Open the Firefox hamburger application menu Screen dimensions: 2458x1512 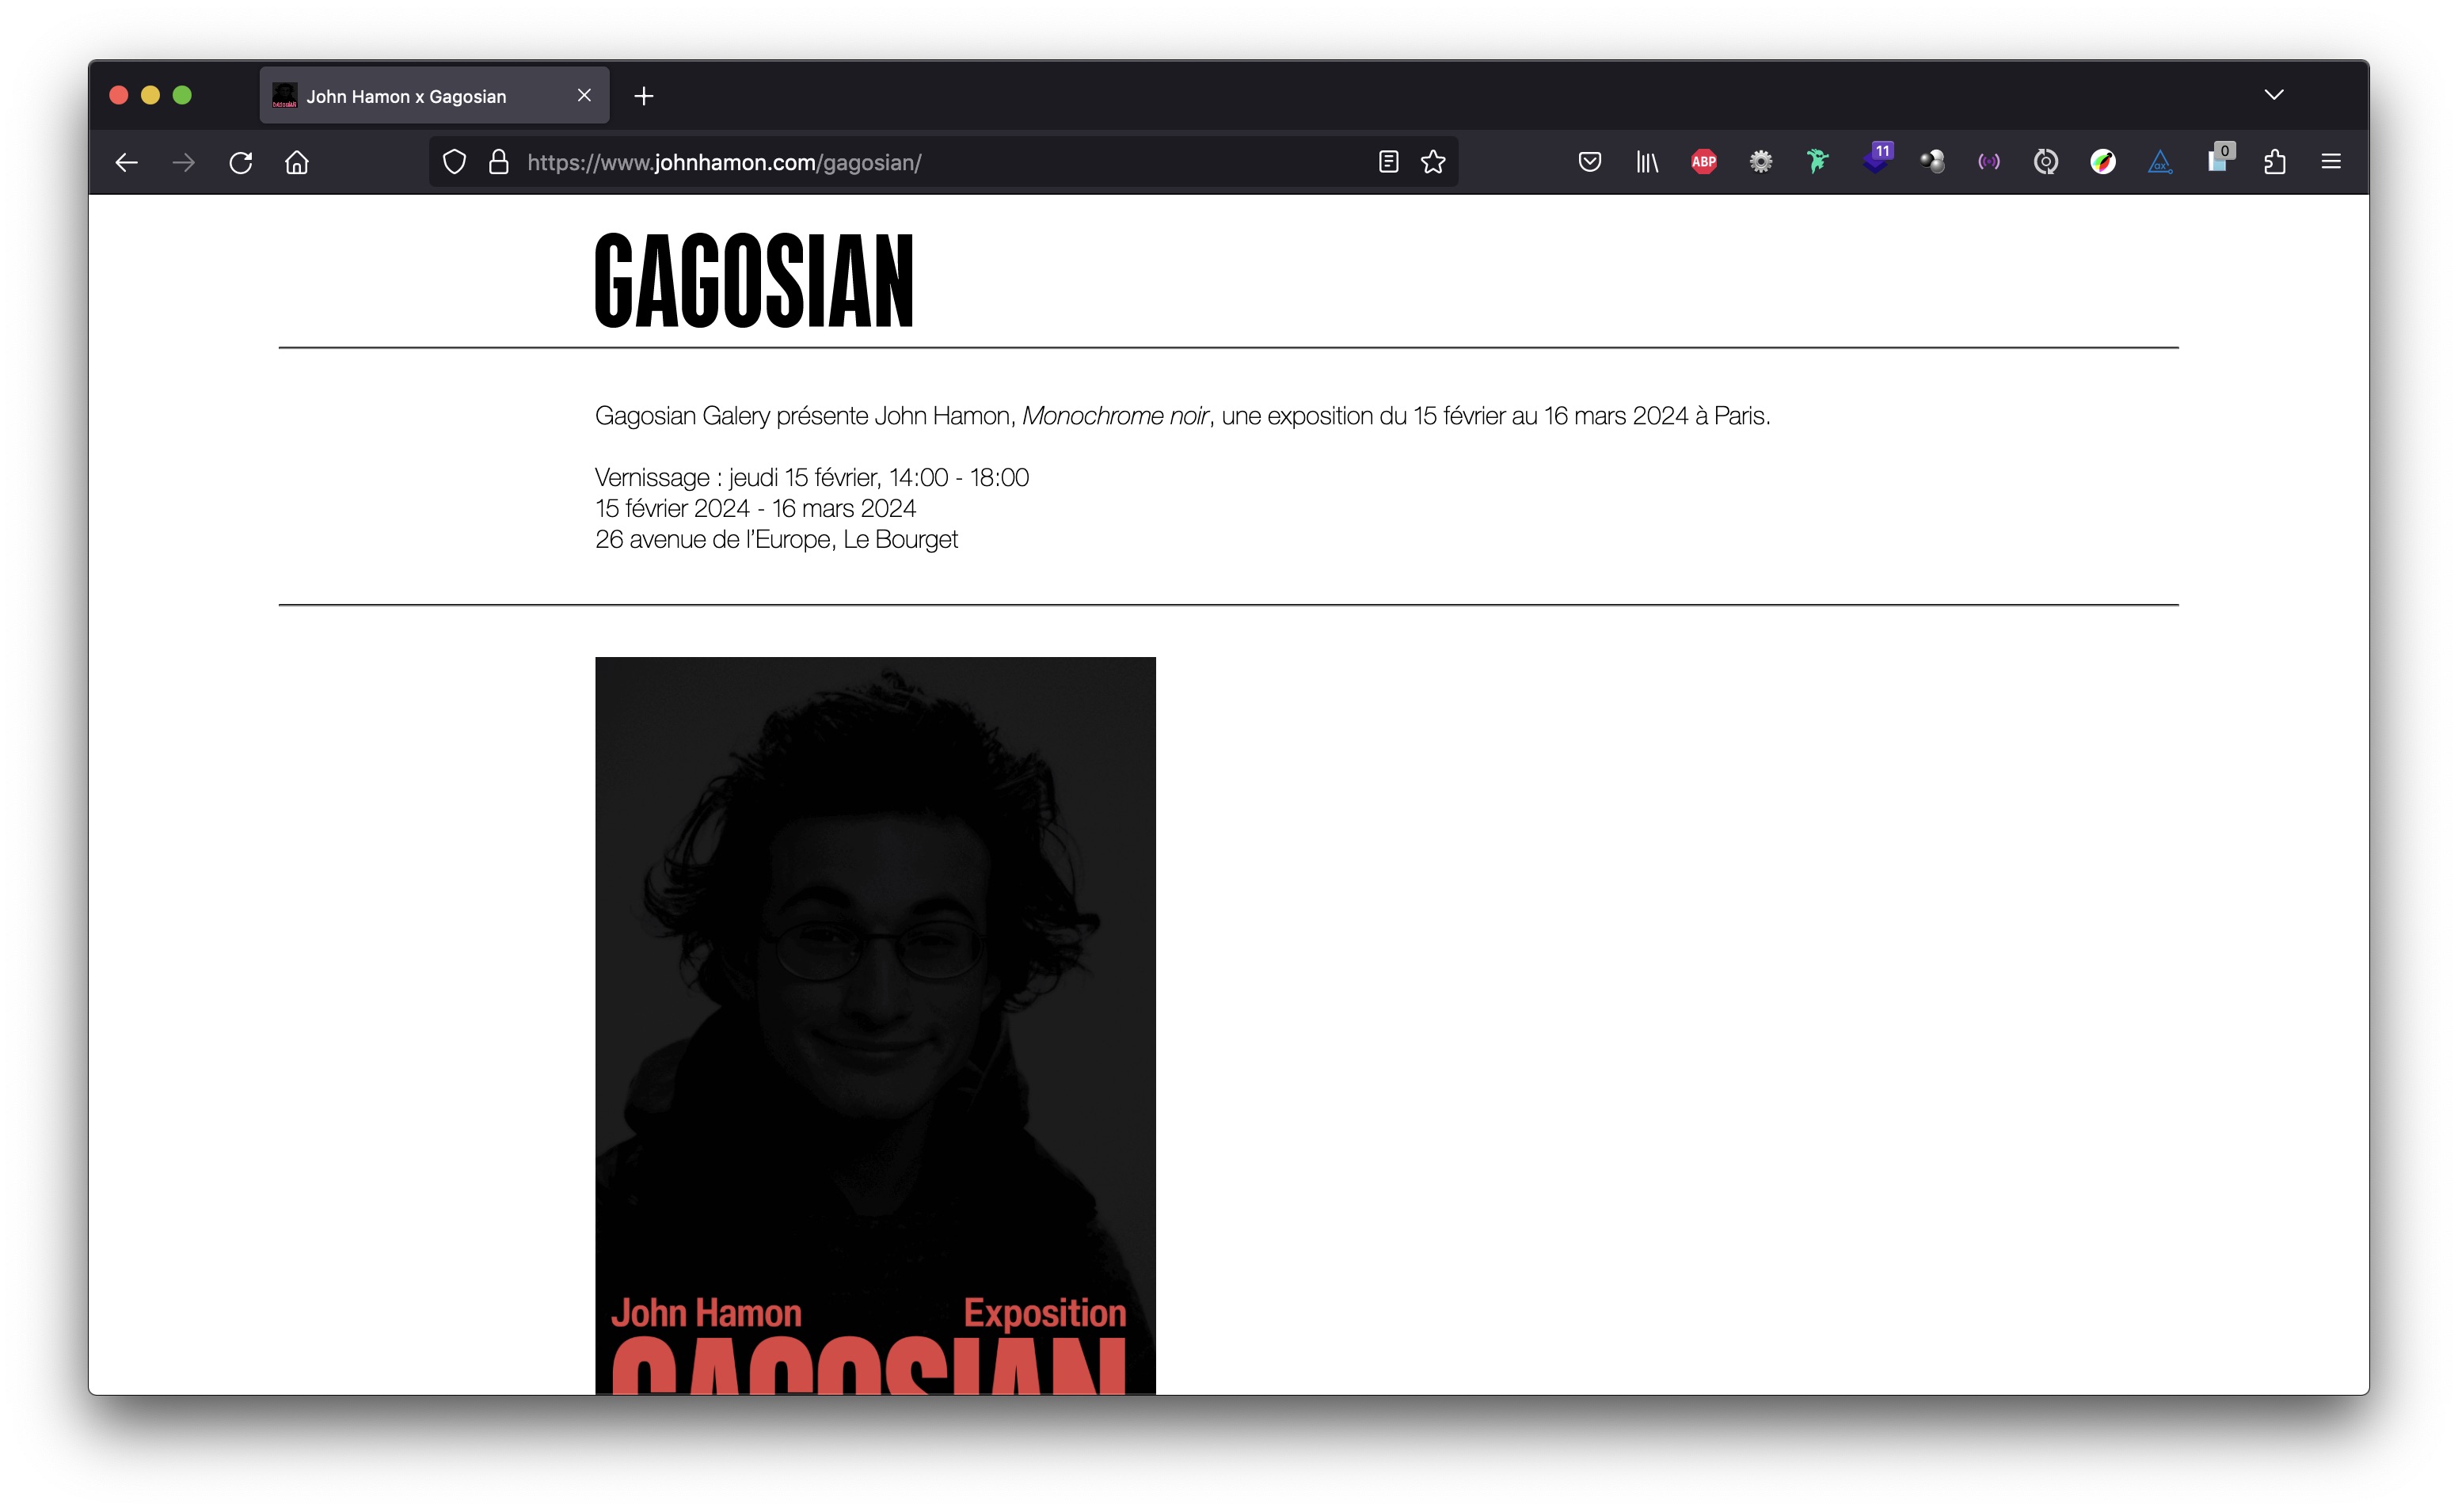tap(2331, 162)
